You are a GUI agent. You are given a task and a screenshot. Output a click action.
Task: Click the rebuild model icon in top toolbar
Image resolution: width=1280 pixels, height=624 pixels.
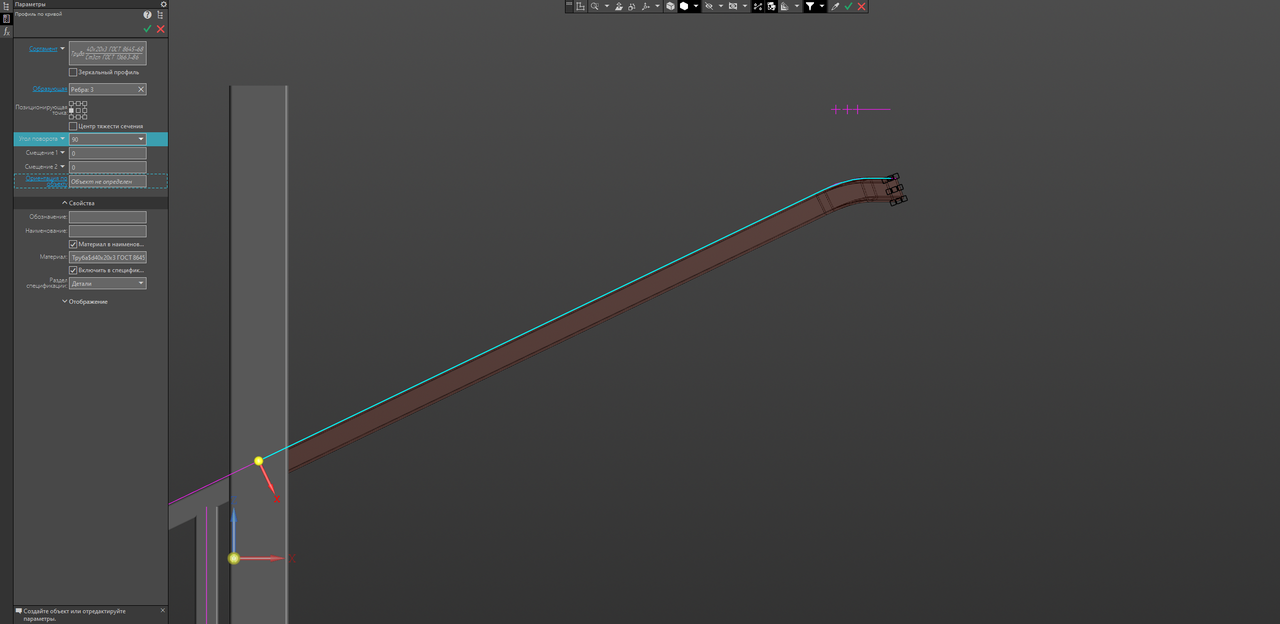click(772, 6)
